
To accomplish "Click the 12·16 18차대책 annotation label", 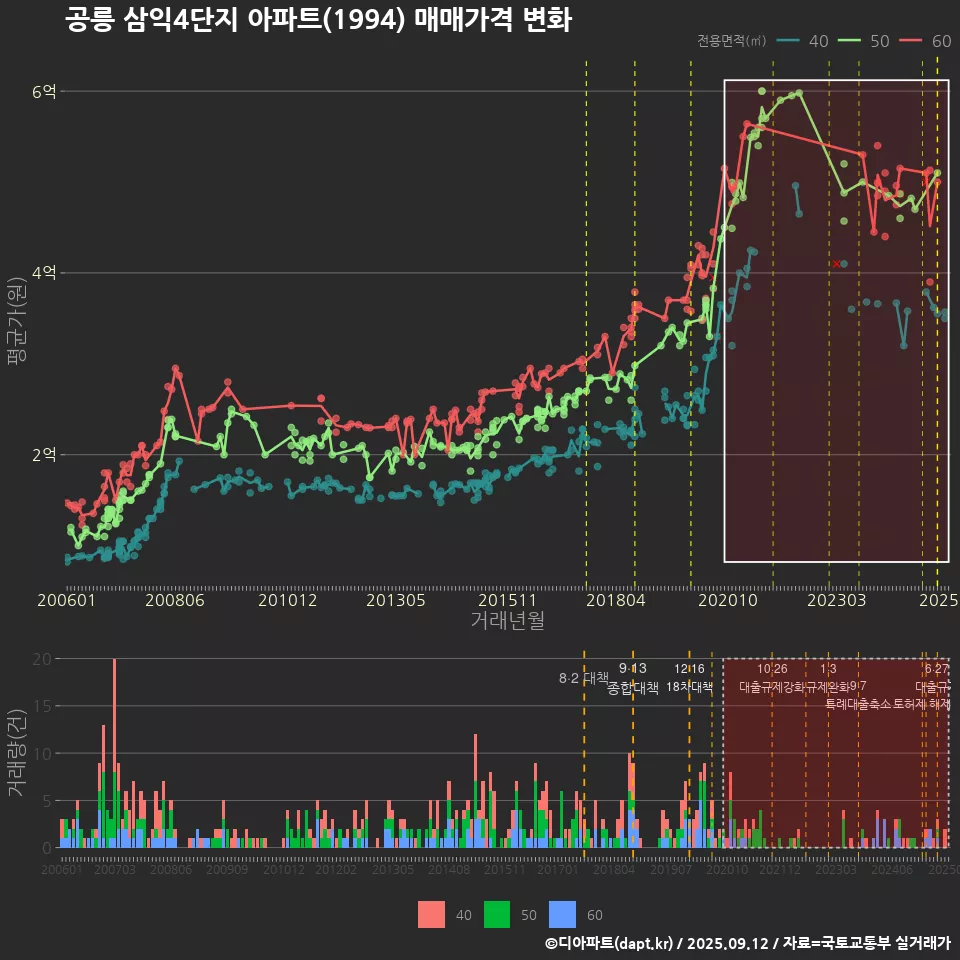I will click(689, 679).
